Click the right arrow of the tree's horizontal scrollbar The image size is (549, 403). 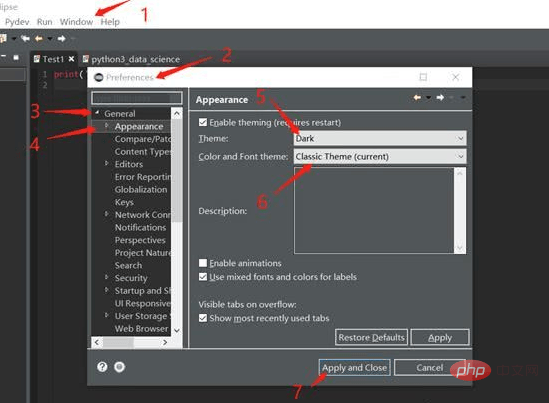click(165, 342)
